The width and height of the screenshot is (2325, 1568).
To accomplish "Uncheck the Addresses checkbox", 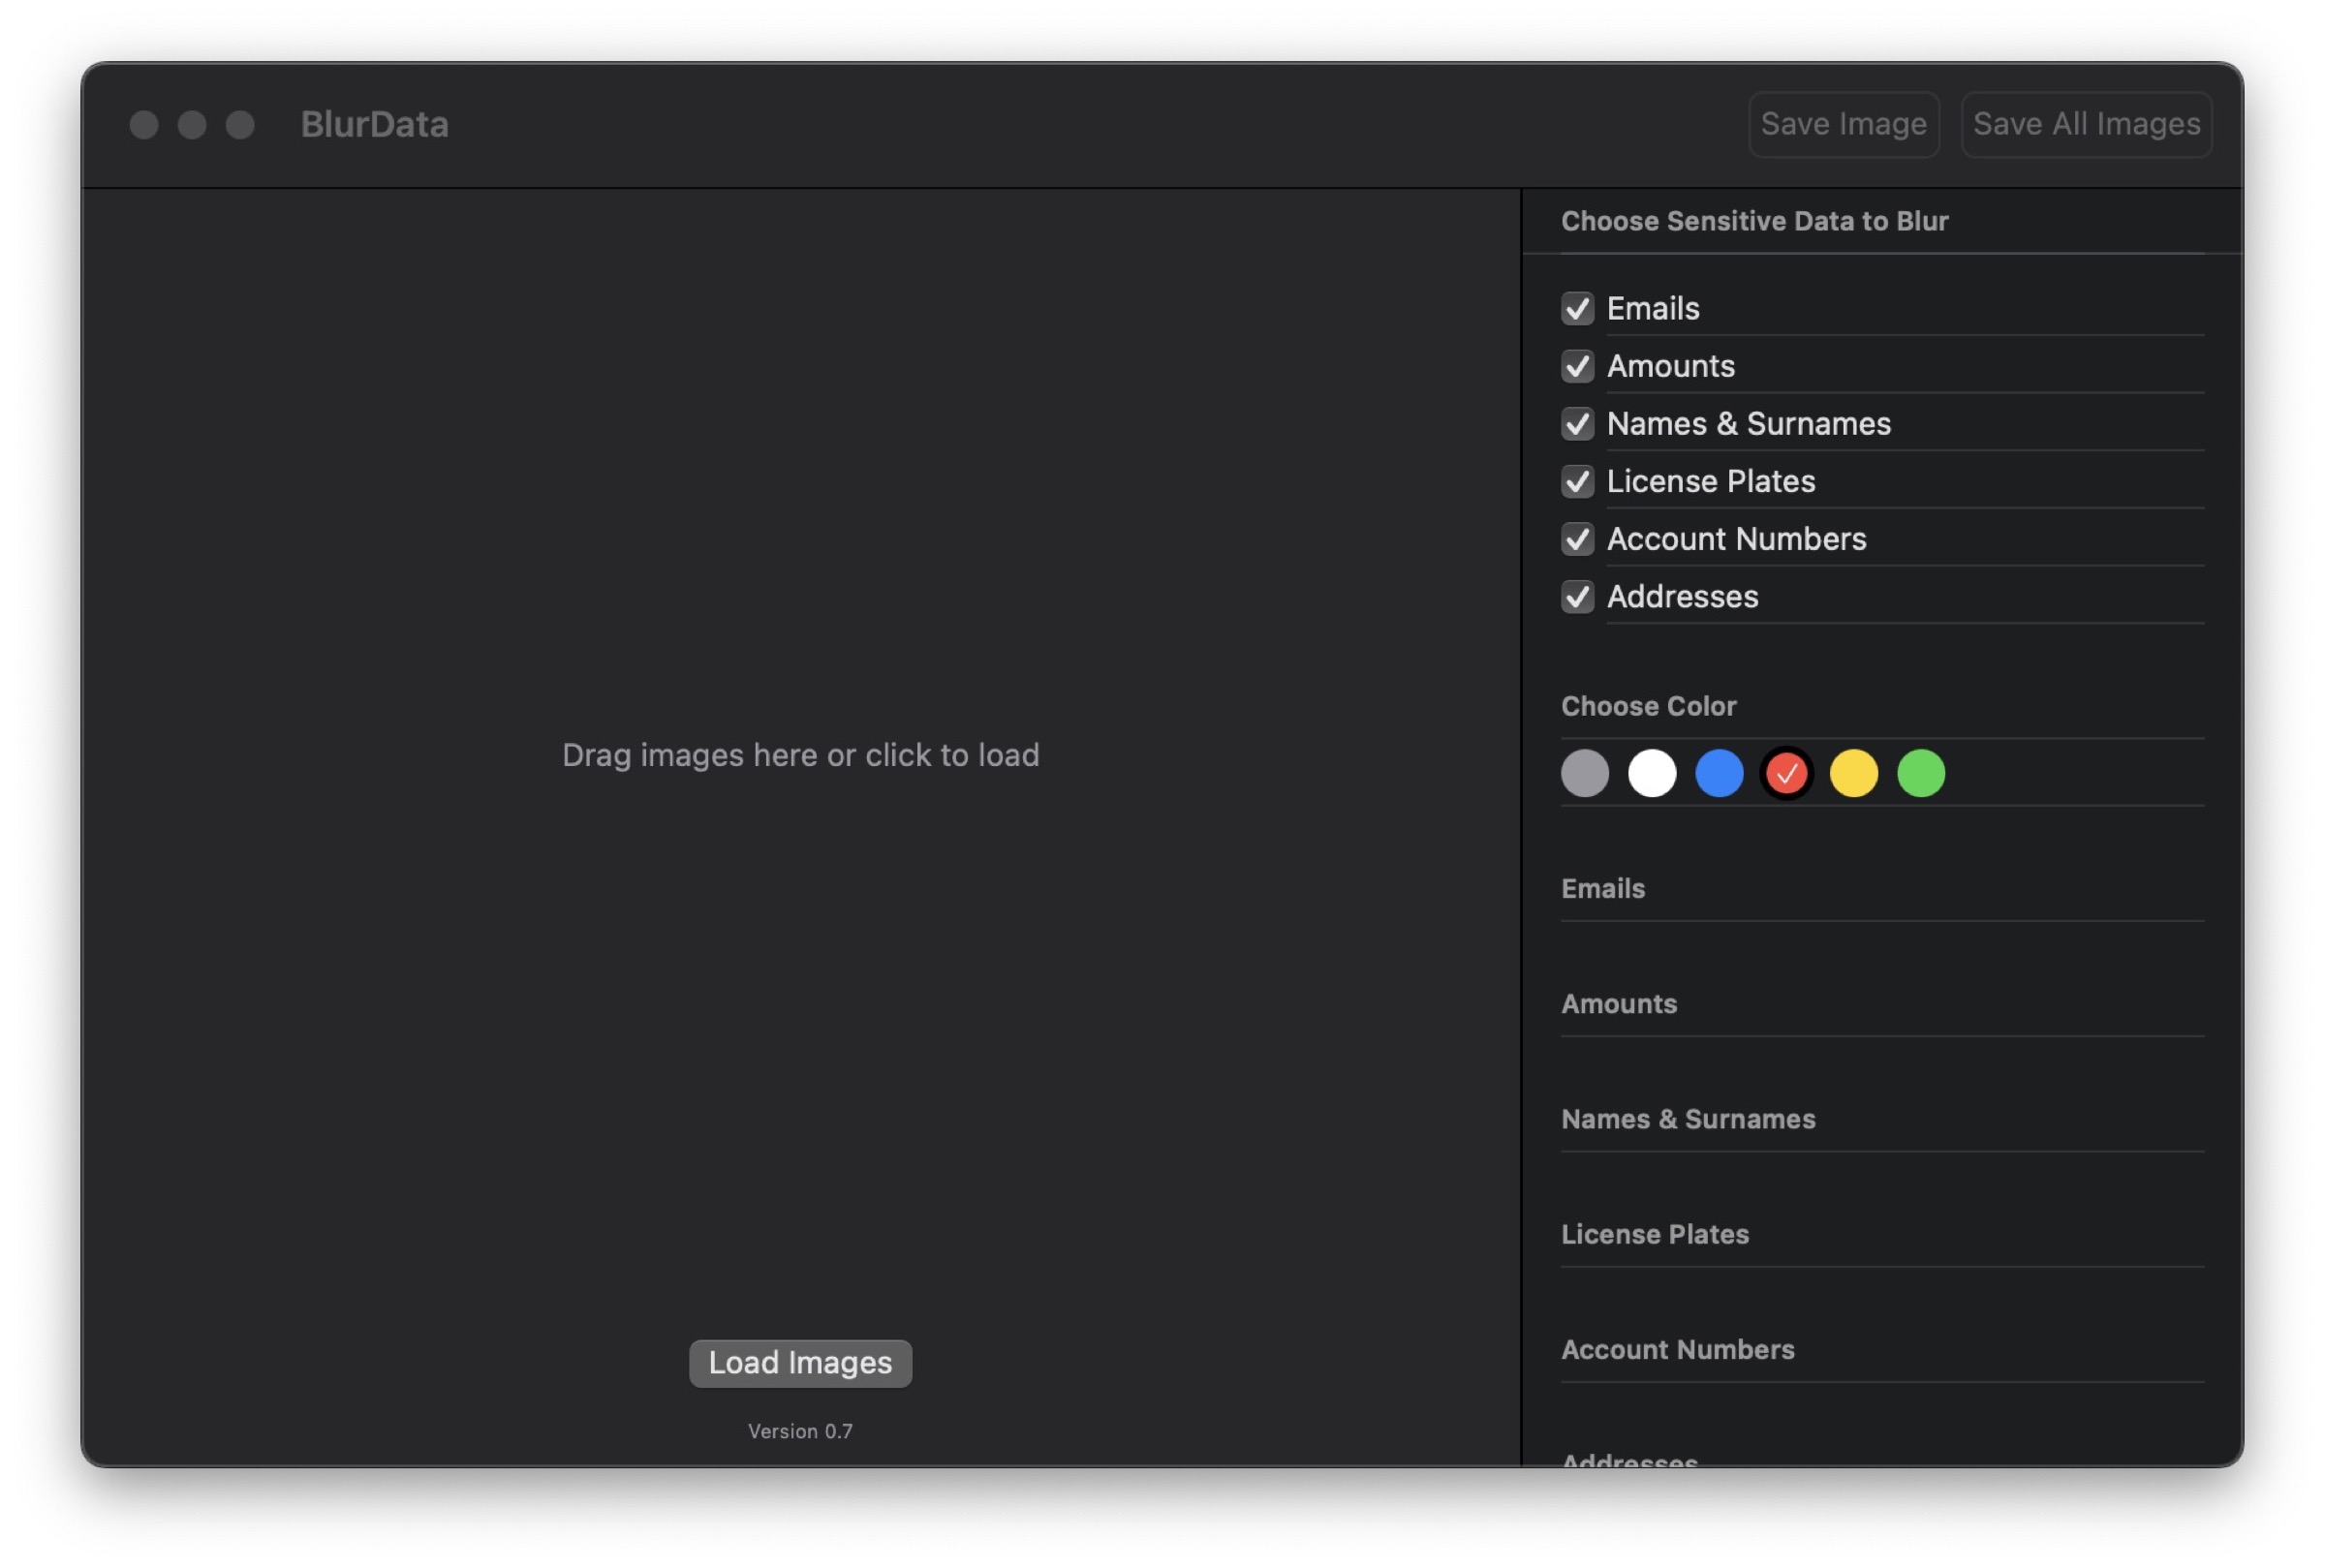I will click(1577, 597).
